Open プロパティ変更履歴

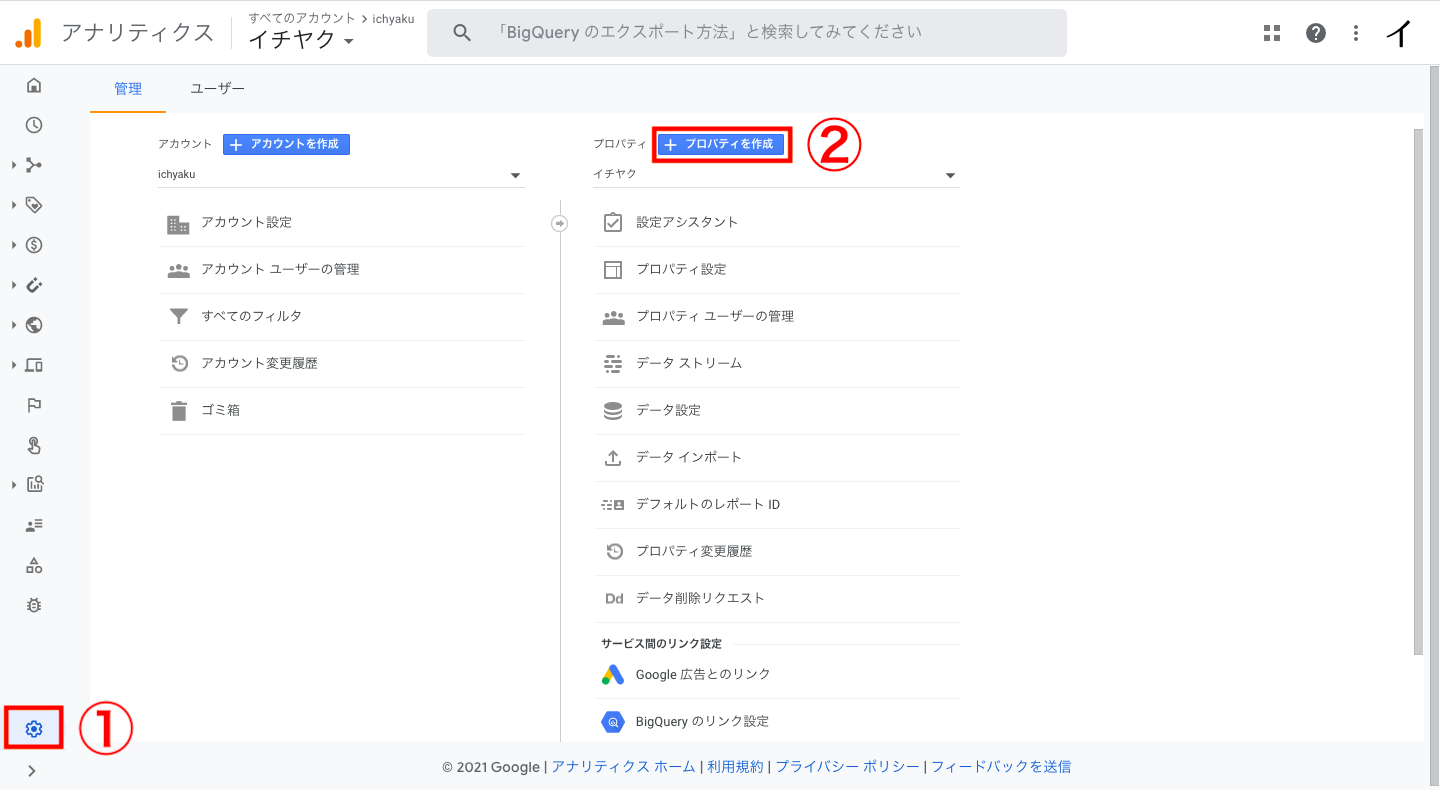[x=776, y=552]
